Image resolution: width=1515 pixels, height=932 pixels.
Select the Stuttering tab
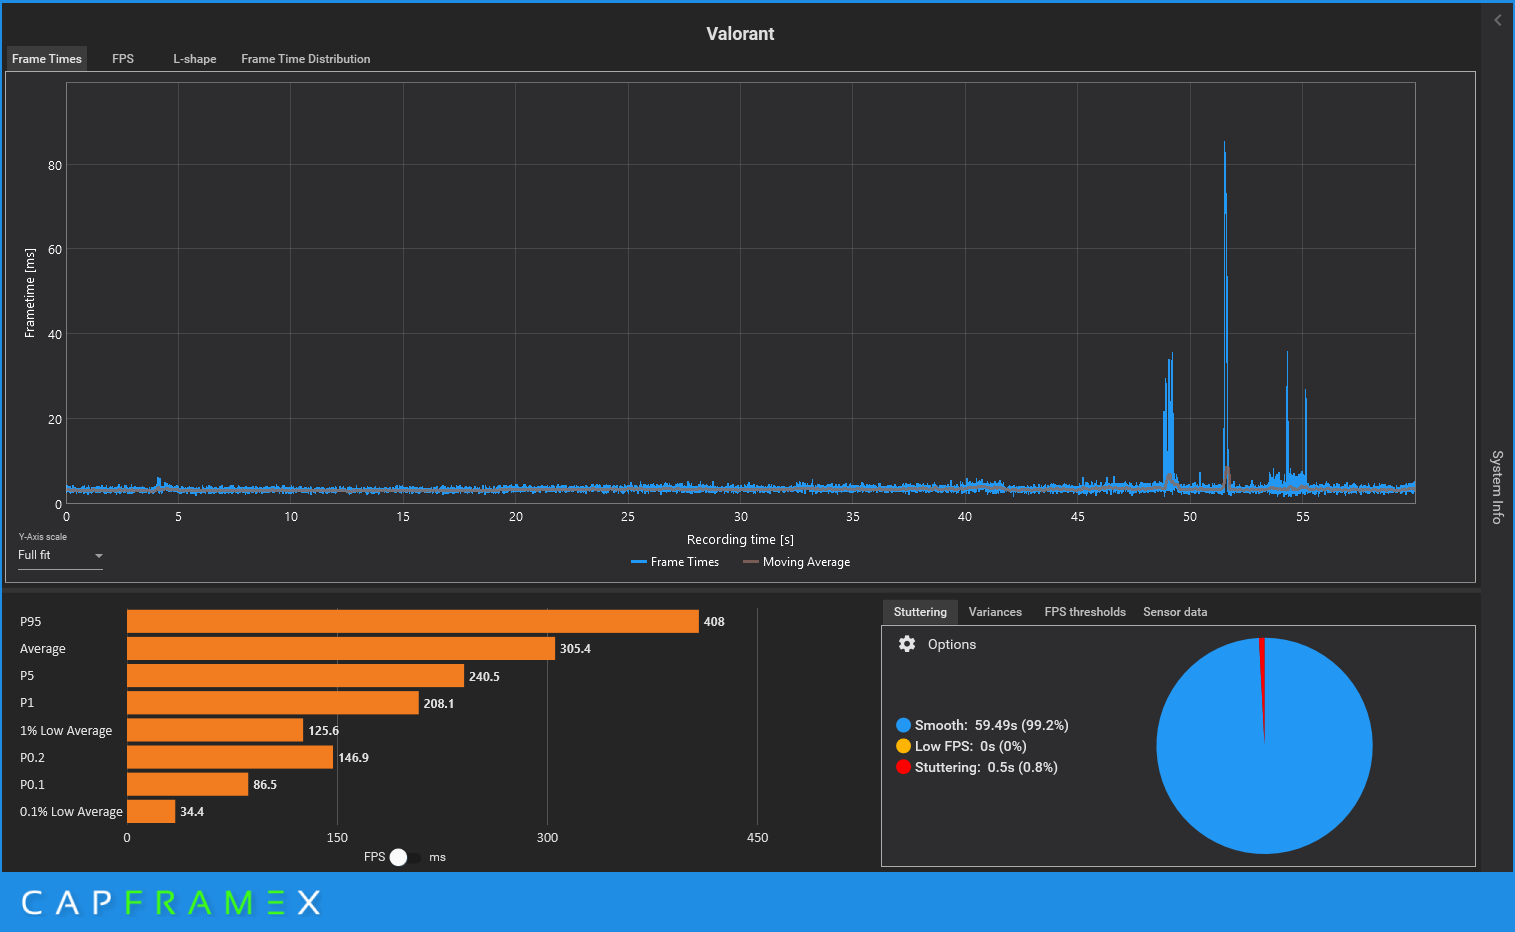pos(919,612)
